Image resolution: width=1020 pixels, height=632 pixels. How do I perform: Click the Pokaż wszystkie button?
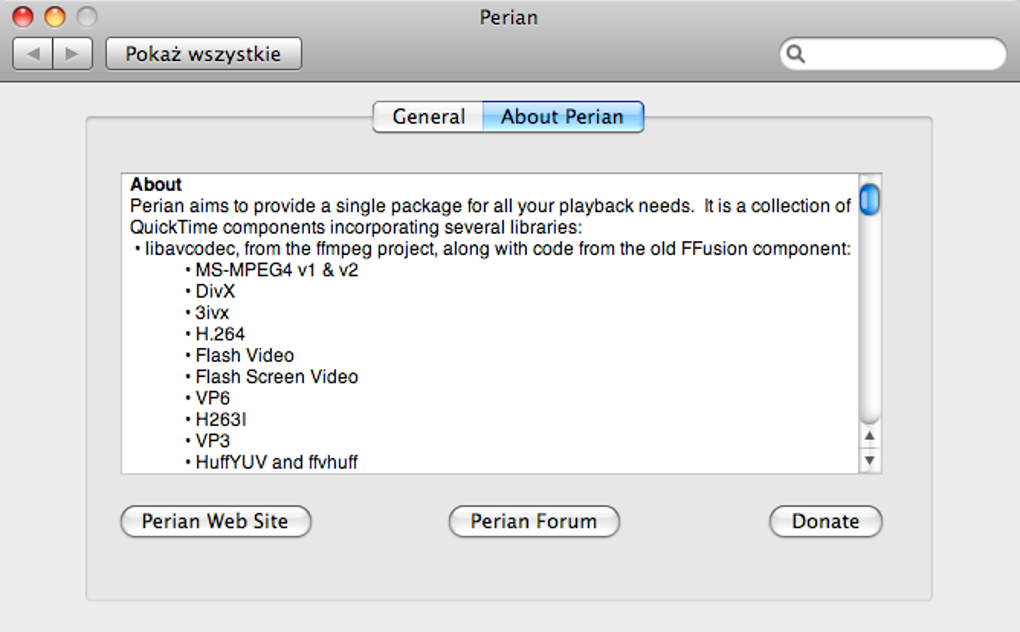point(203,54)
